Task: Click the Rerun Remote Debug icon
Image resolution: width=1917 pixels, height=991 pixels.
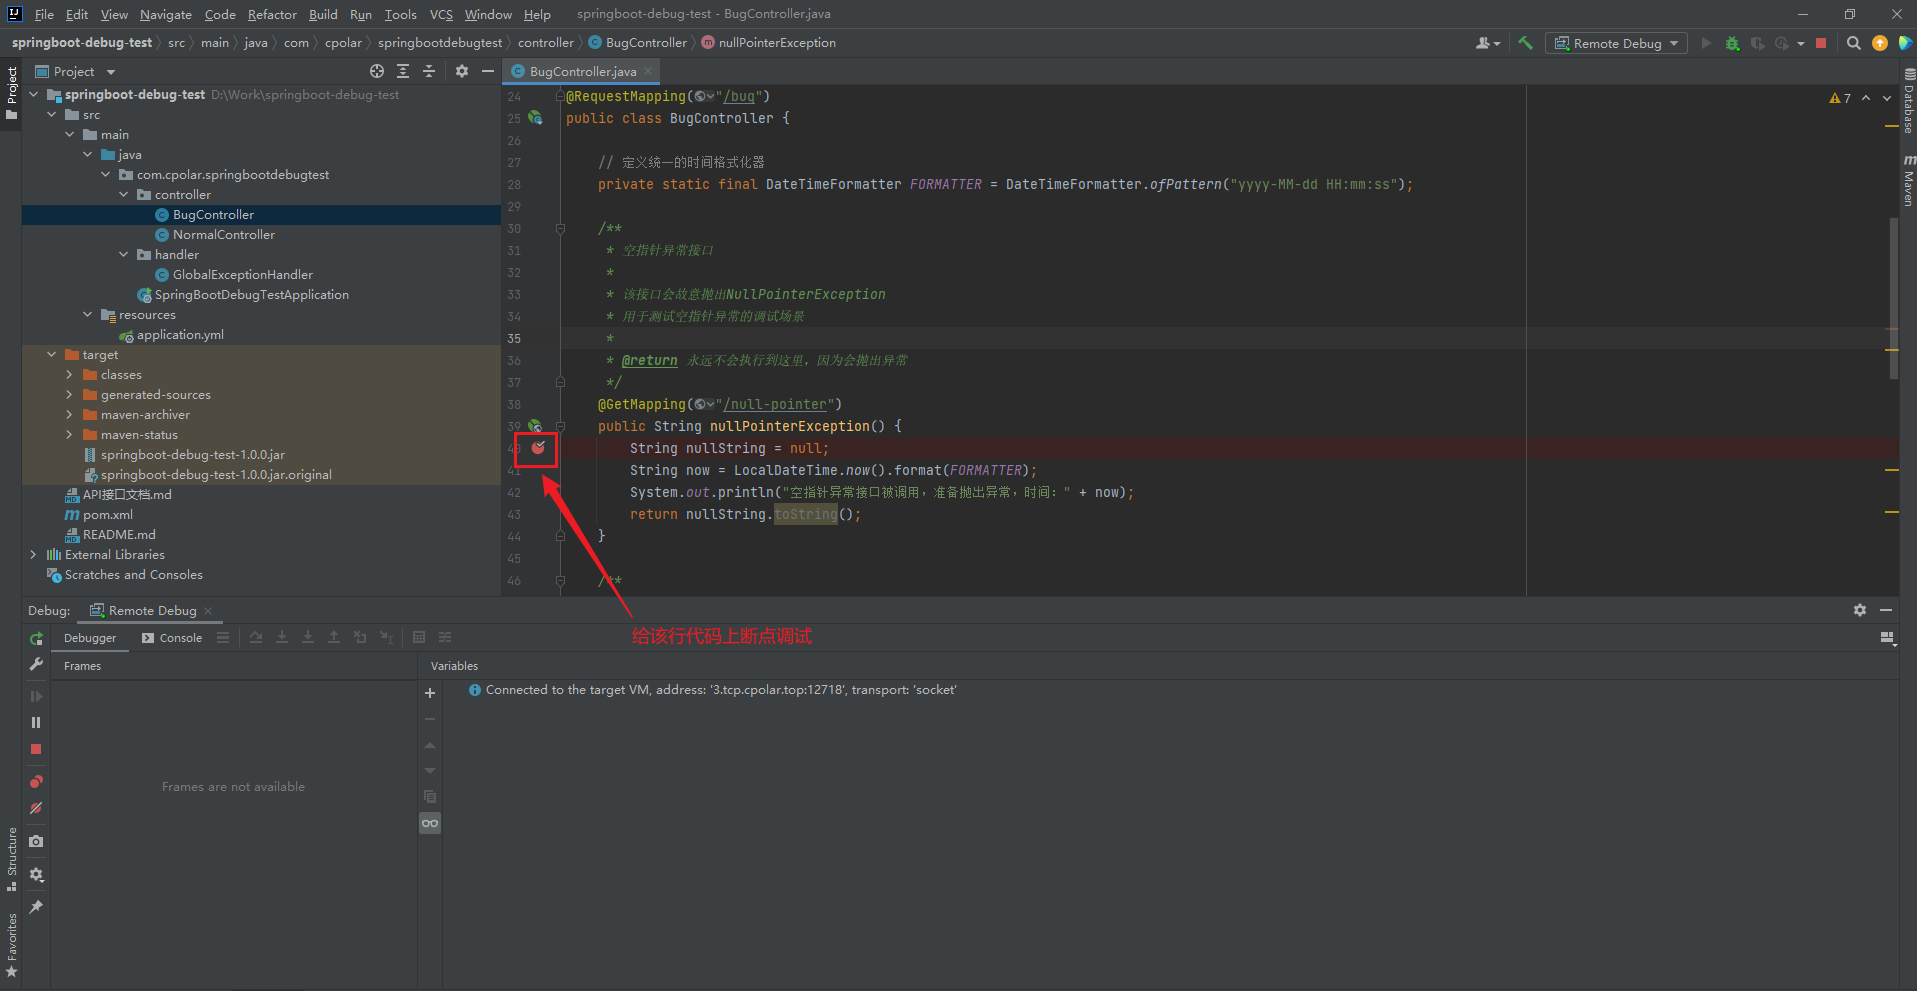Action: pos(36,638)
